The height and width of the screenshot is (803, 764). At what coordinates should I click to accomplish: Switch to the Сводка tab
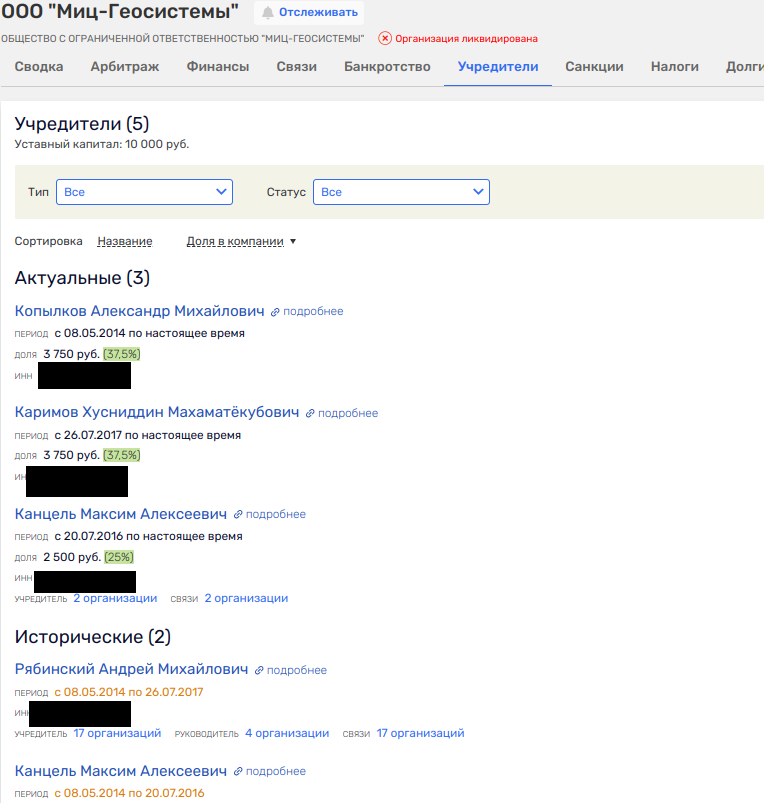pyautogui.click(x=39, y=67)
